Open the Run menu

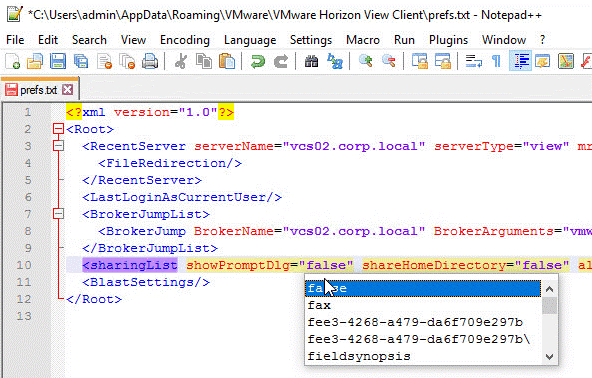point(404,40)
